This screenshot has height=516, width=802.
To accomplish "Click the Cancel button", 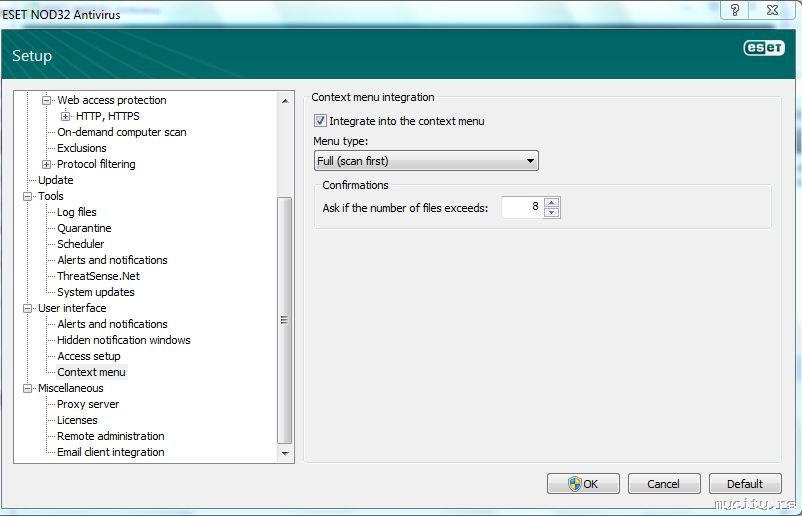I will [663, 484].
